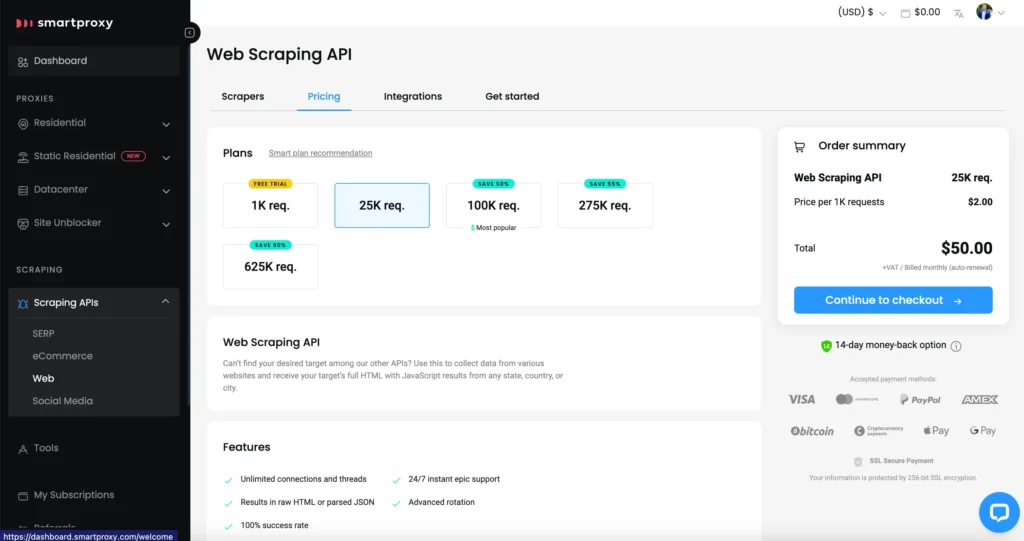Image resolution: width=1024 pixels, height=541 pixels.
Task: Open the live chat bubble icon
Action: point(998,512)
